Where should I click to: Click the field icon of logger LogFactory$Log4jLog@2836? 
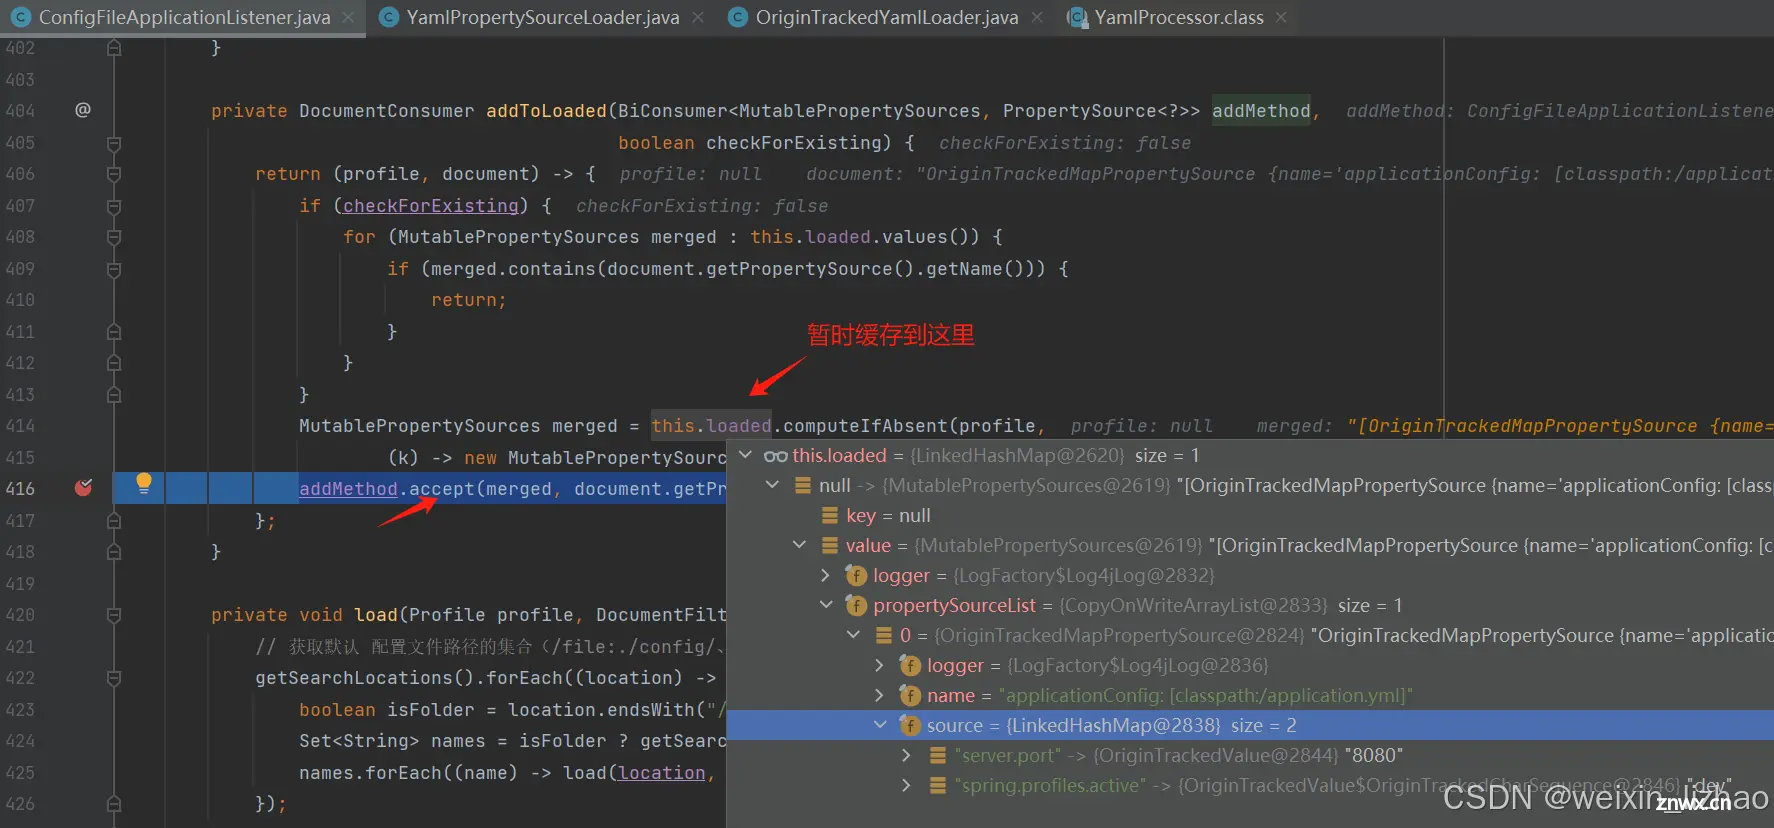[910, 665]
